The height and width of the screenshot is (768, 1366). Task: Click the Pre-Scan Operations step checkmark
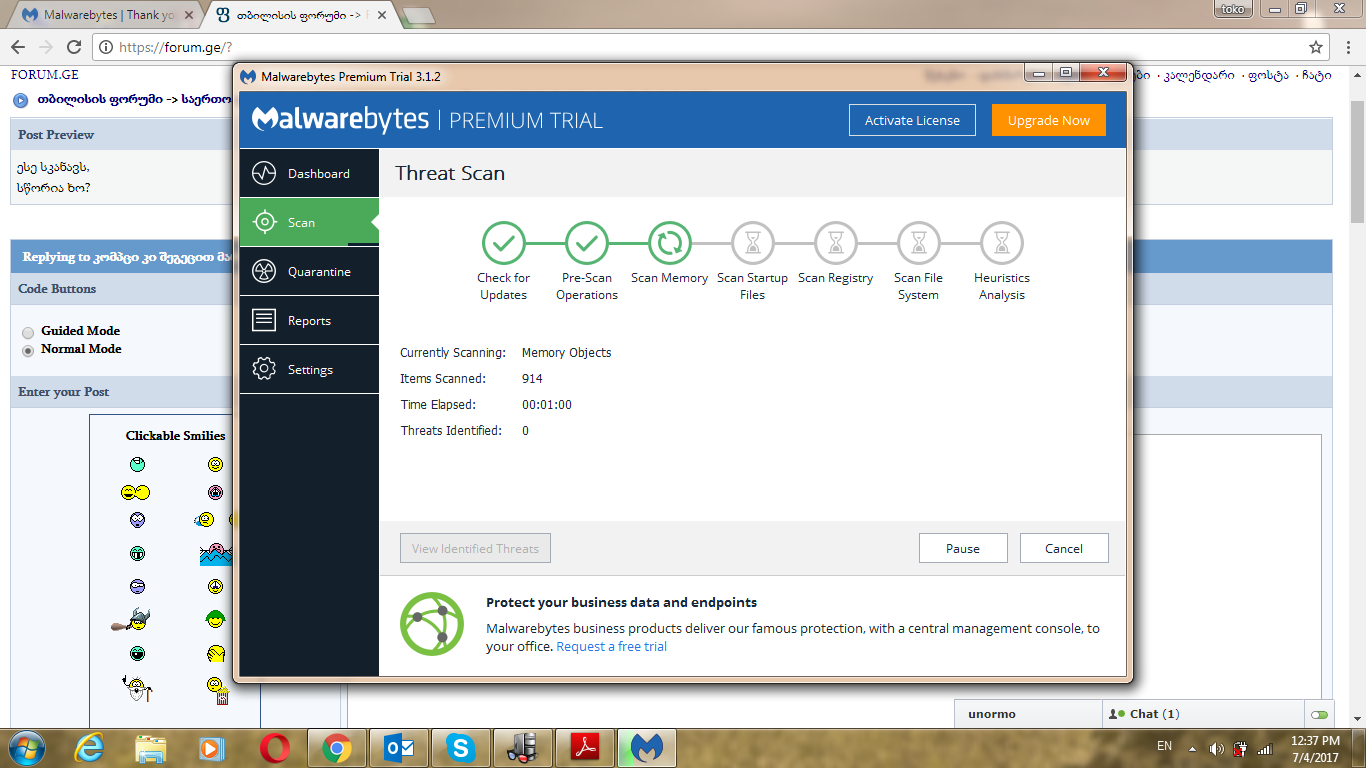point(586,243)
